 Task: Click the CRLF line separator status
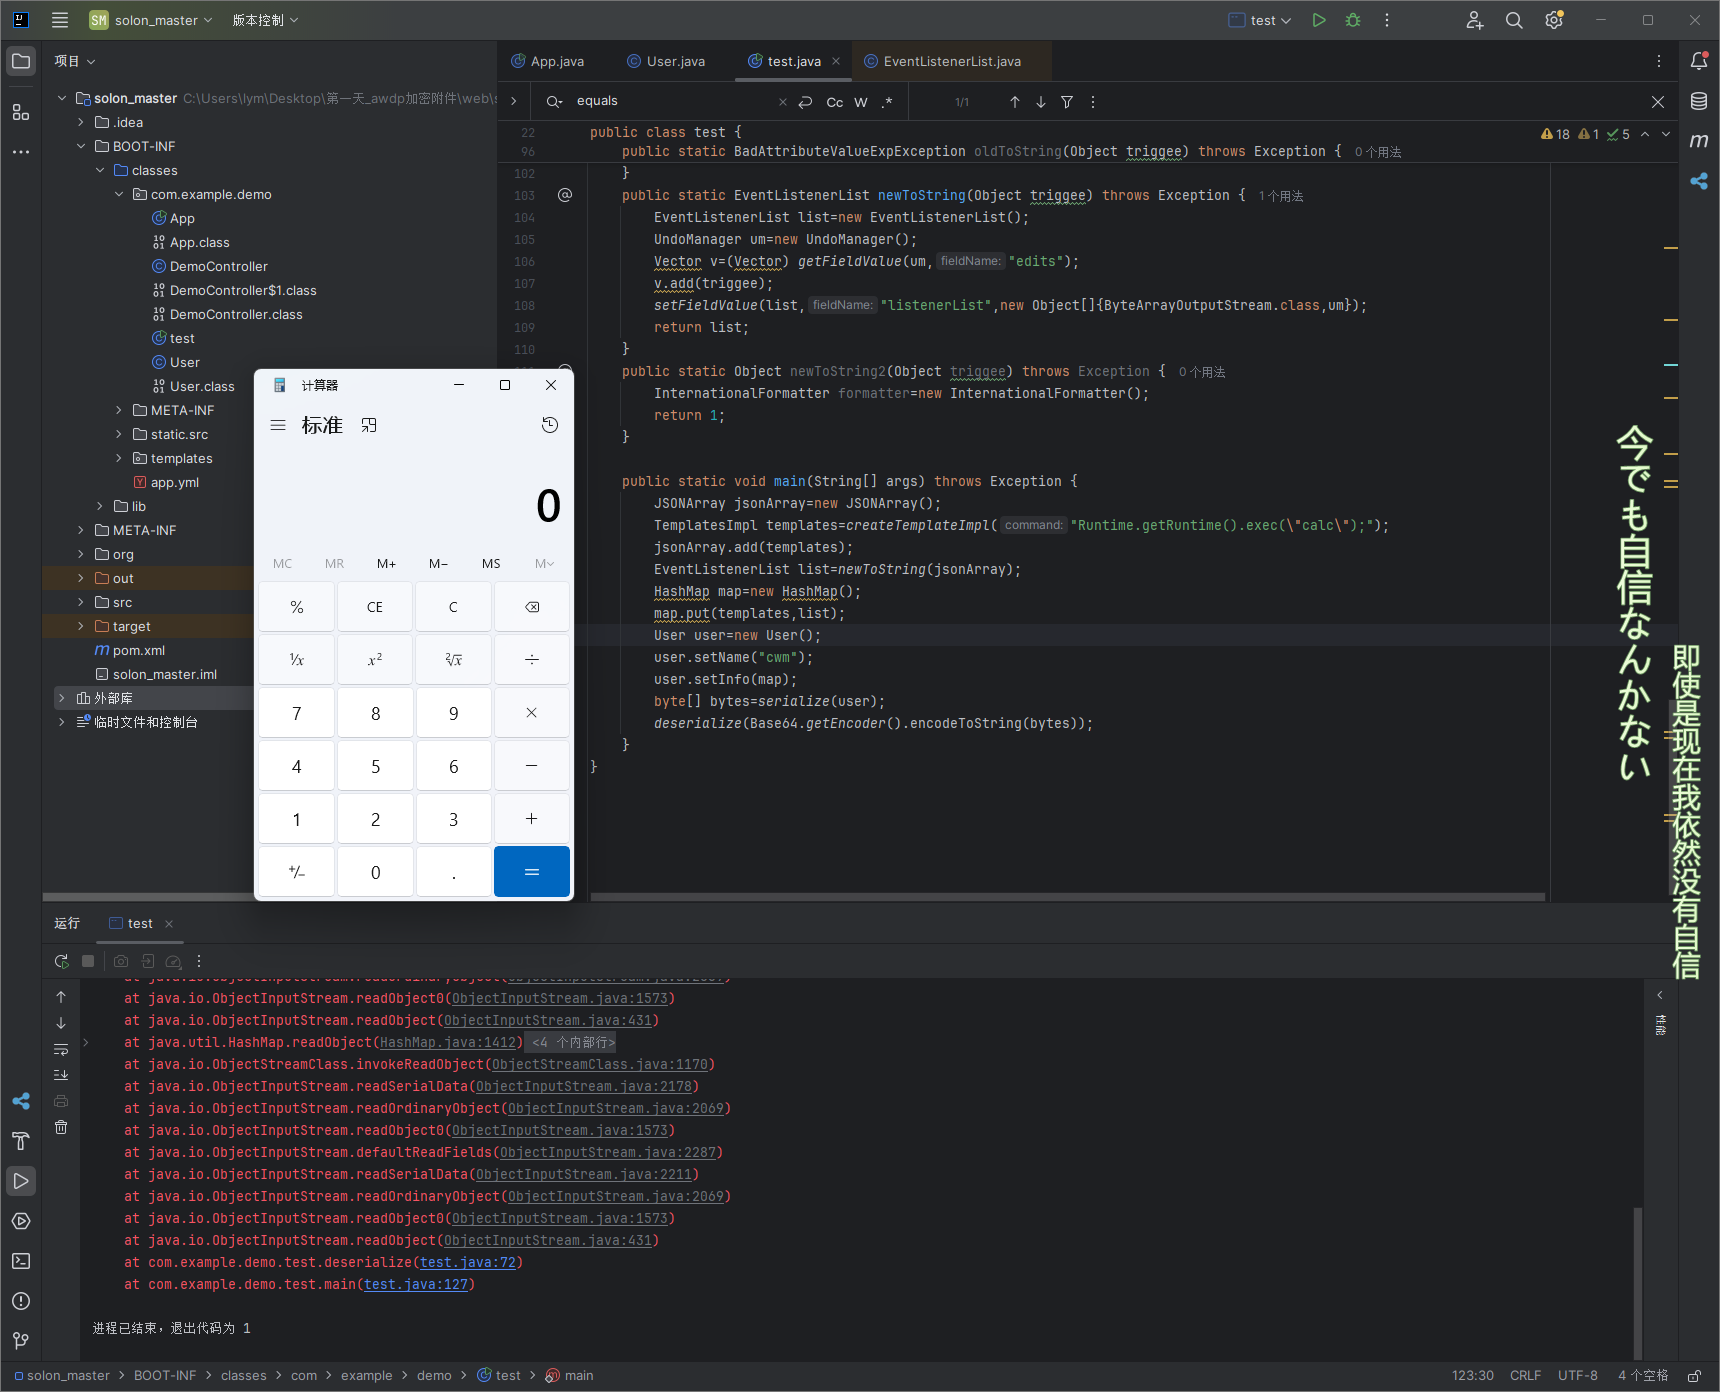[1525, 1375]
